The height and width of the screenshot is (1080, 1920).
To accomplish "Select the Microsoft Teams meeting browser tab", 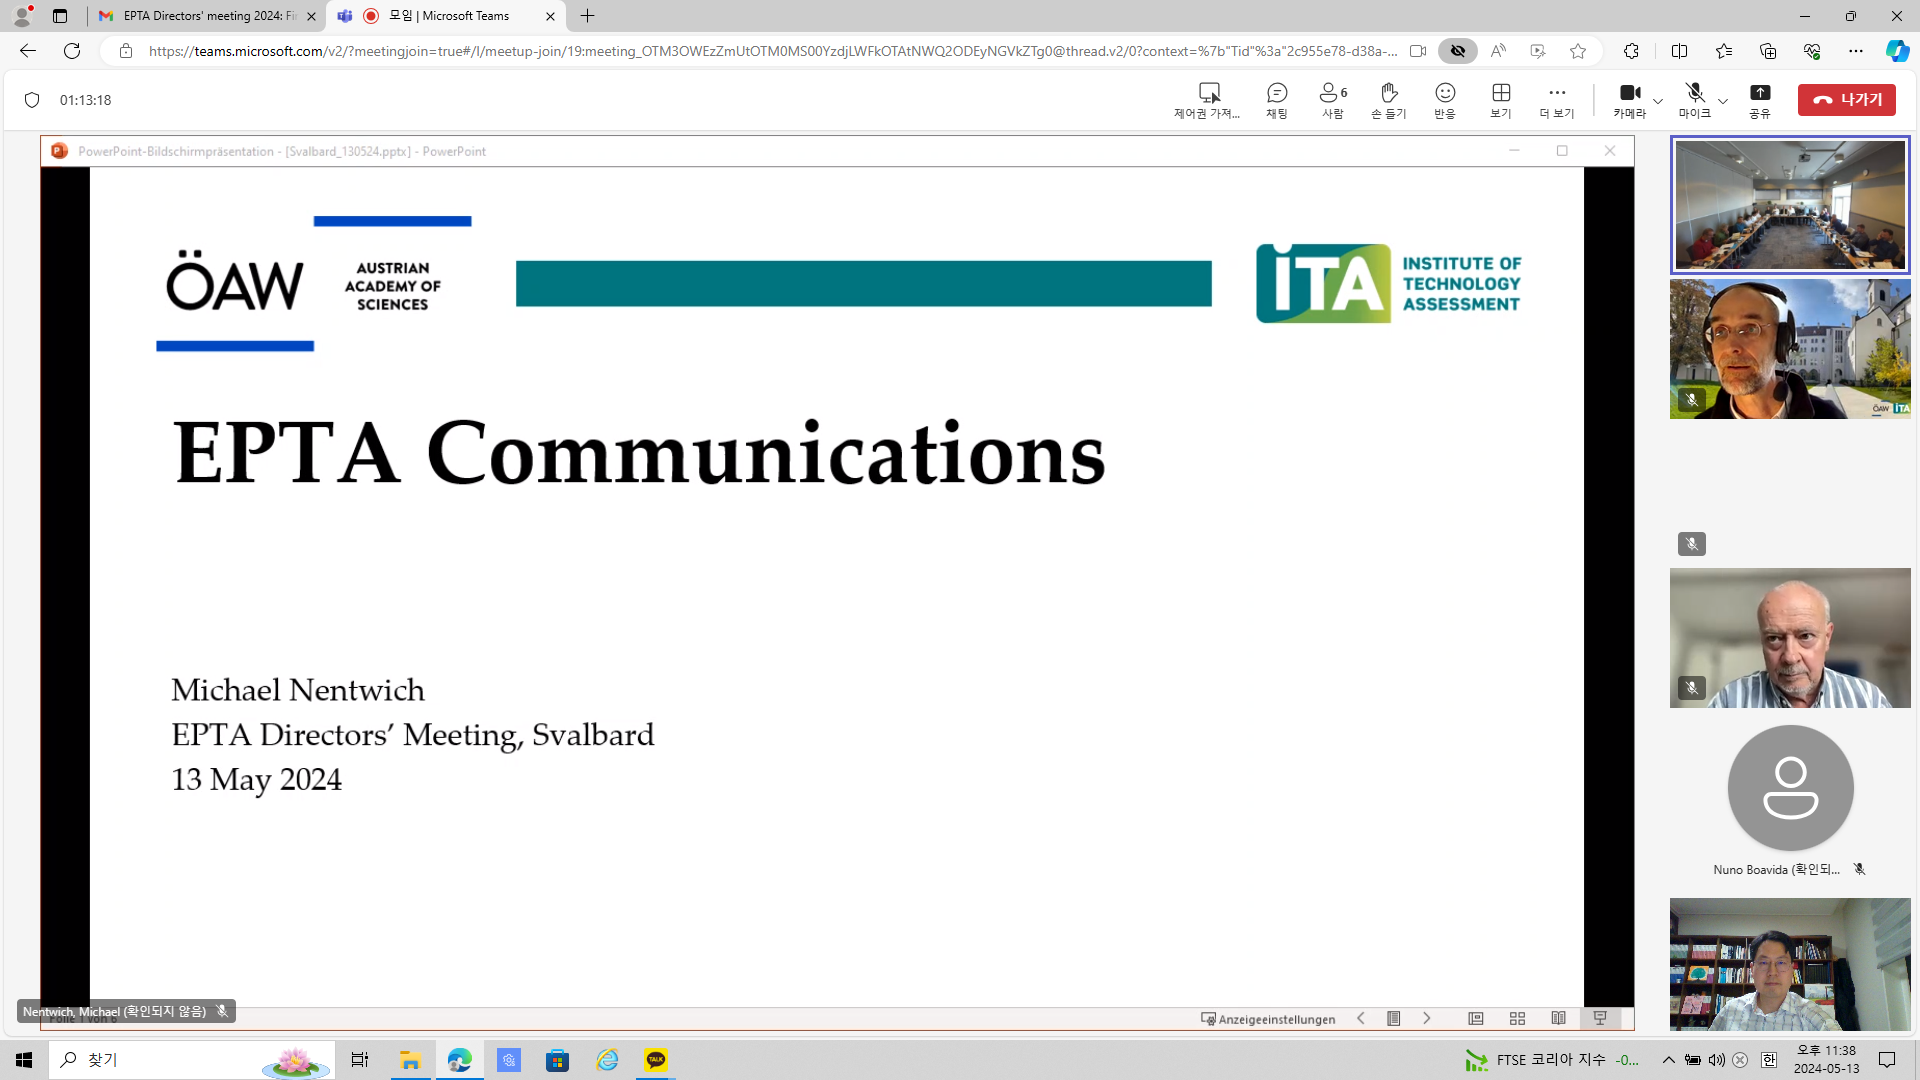I will [447, 16].
